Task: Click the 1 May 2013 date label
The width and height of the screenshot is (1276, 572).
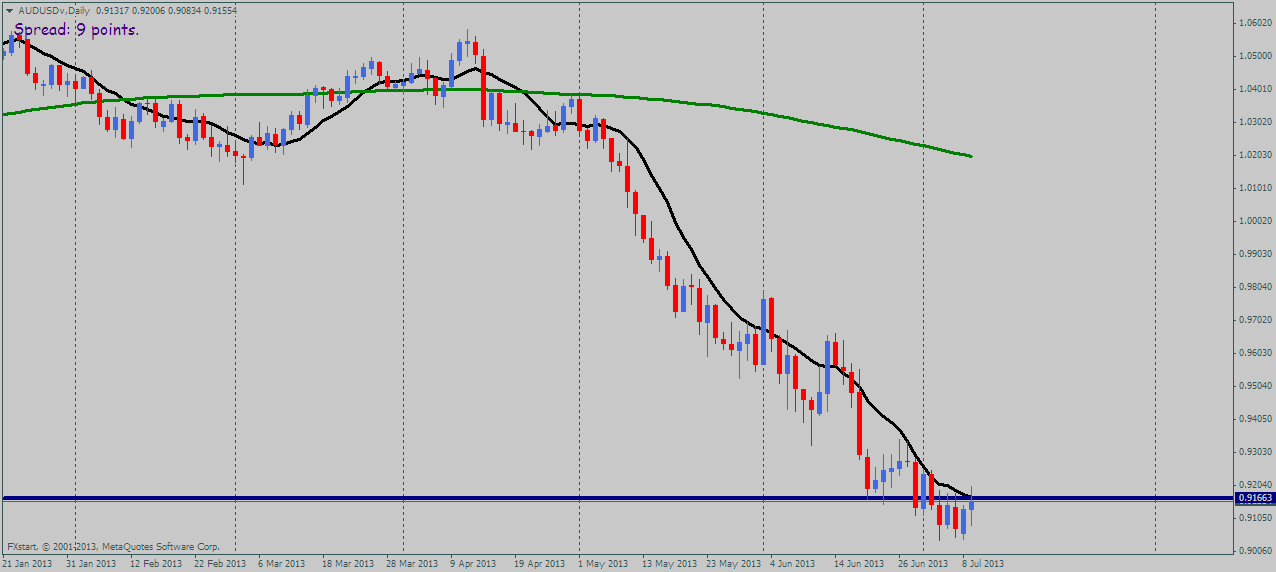Action: pyautogui.click(x=604, y=564)
